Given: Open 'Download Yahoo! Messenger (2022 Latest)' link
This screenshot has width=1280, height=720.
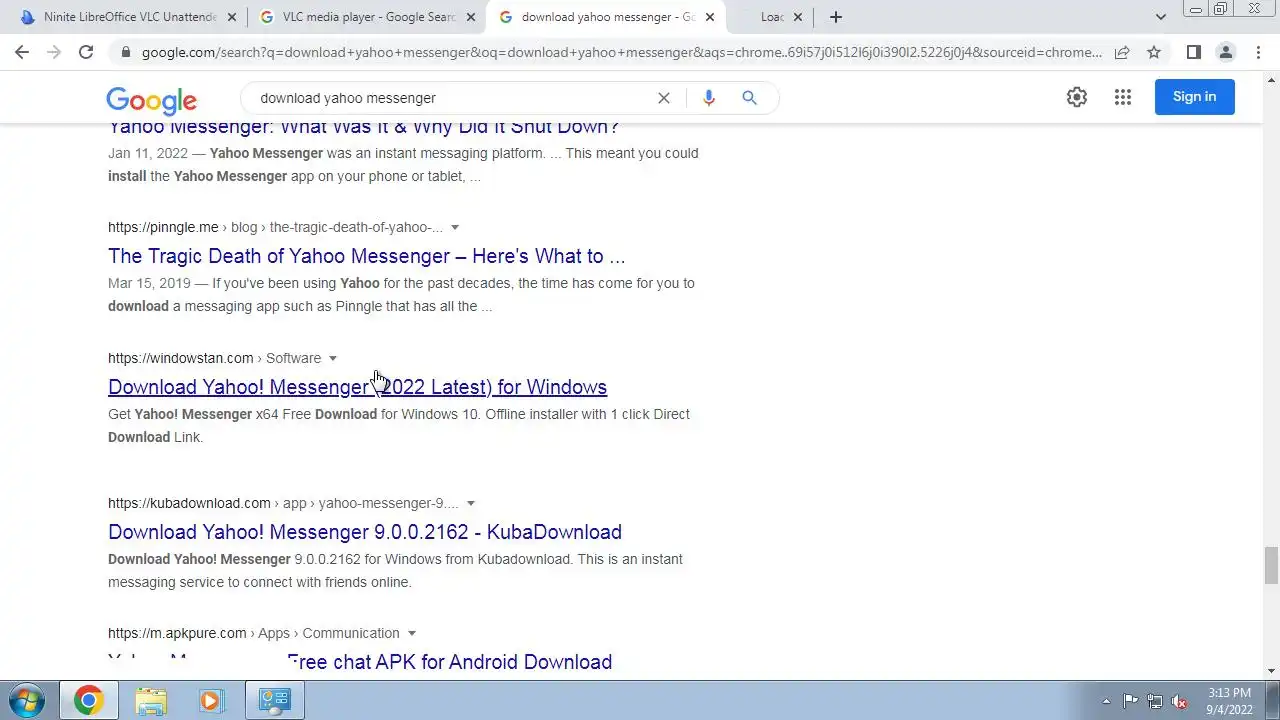Looking at the screenshot, I should (x=357, y=387).
